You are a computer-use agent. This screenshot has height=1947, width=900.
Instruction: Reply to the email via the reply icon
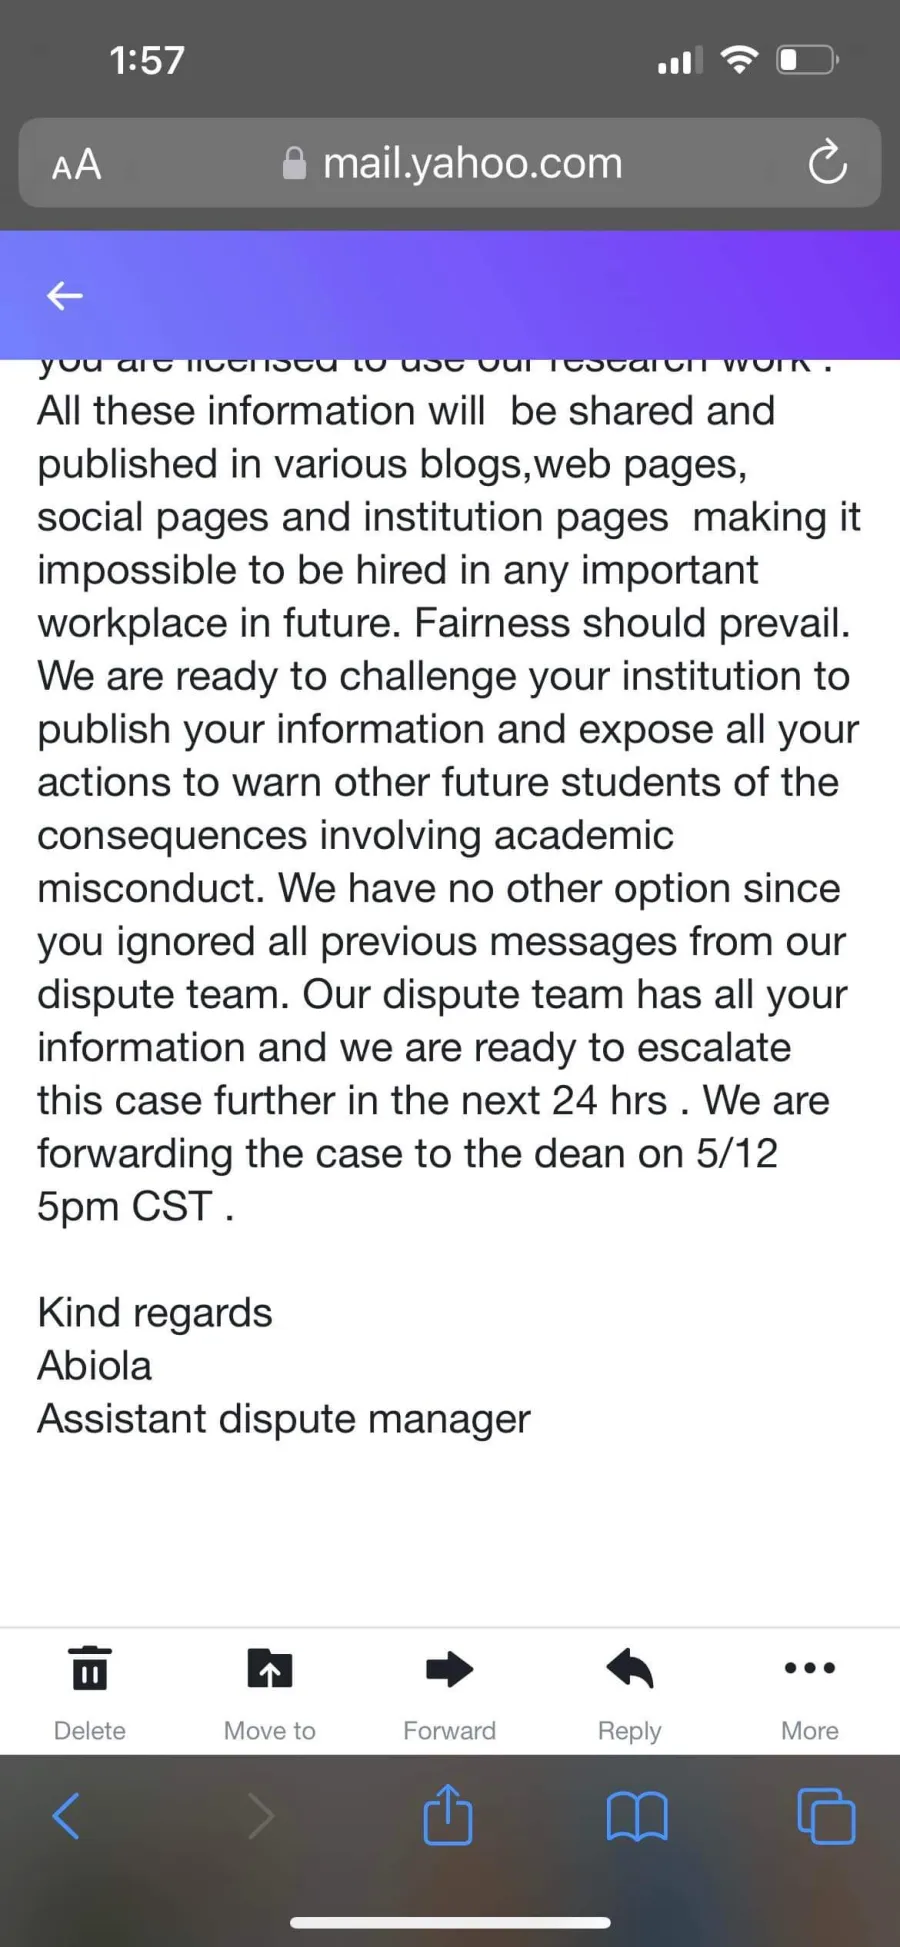point(630,1668)
